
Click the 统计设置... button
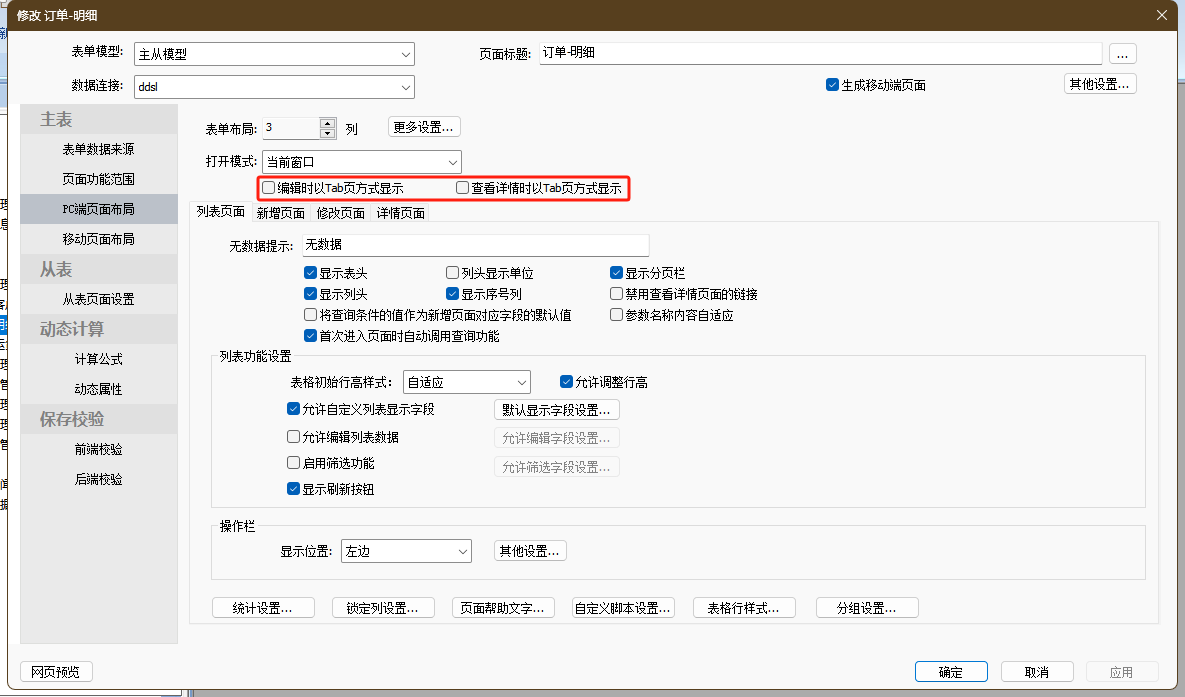[x=263, y=608]
